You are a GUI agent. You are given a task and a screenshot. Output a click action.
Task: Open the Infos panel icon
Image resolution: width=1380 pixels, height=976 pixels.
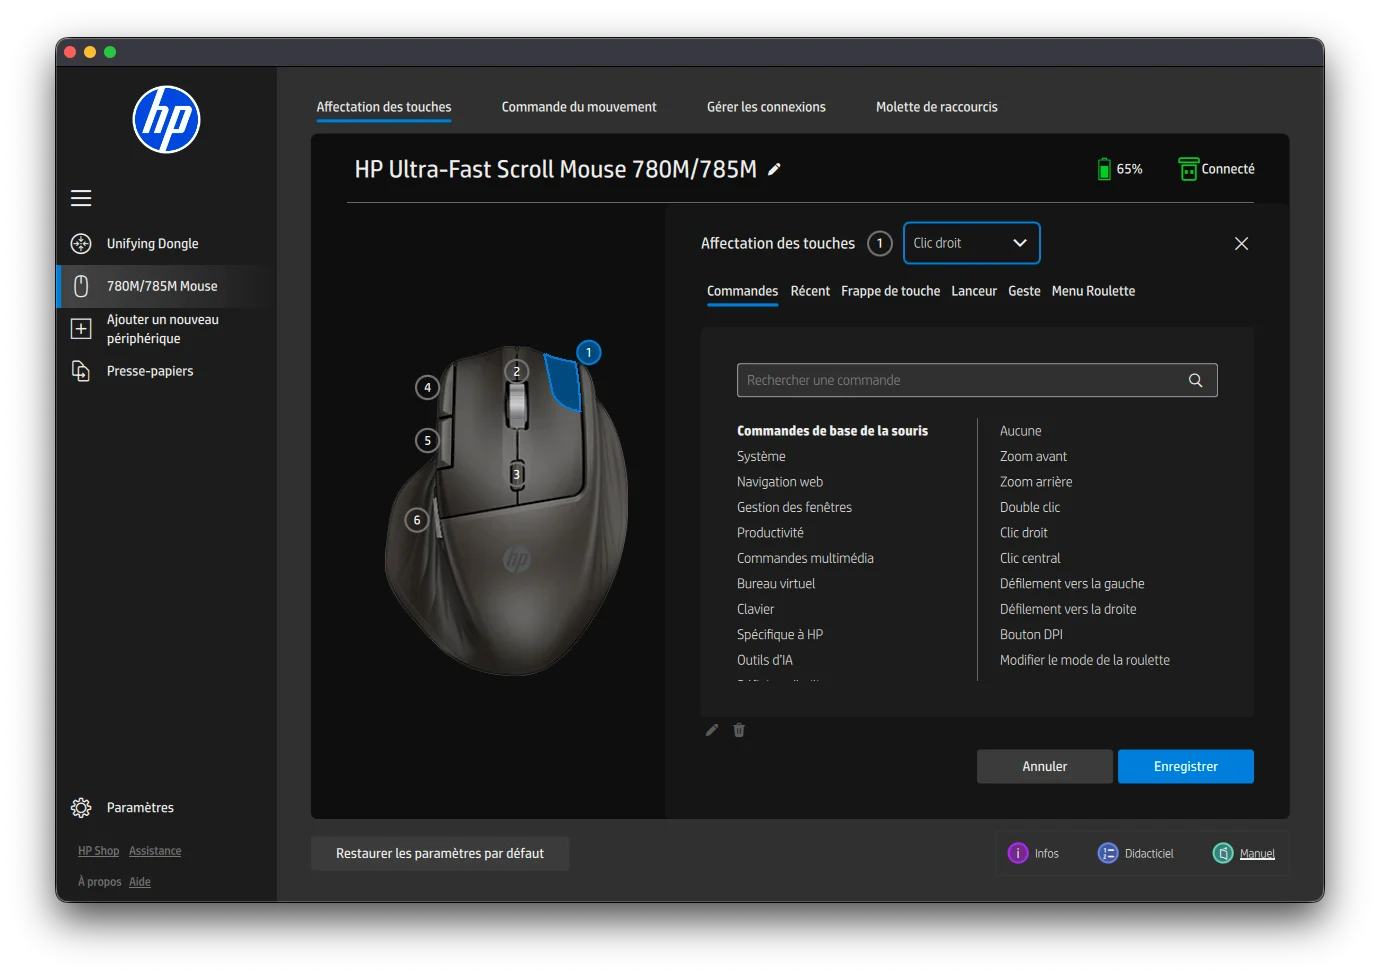click(1018, 853)
